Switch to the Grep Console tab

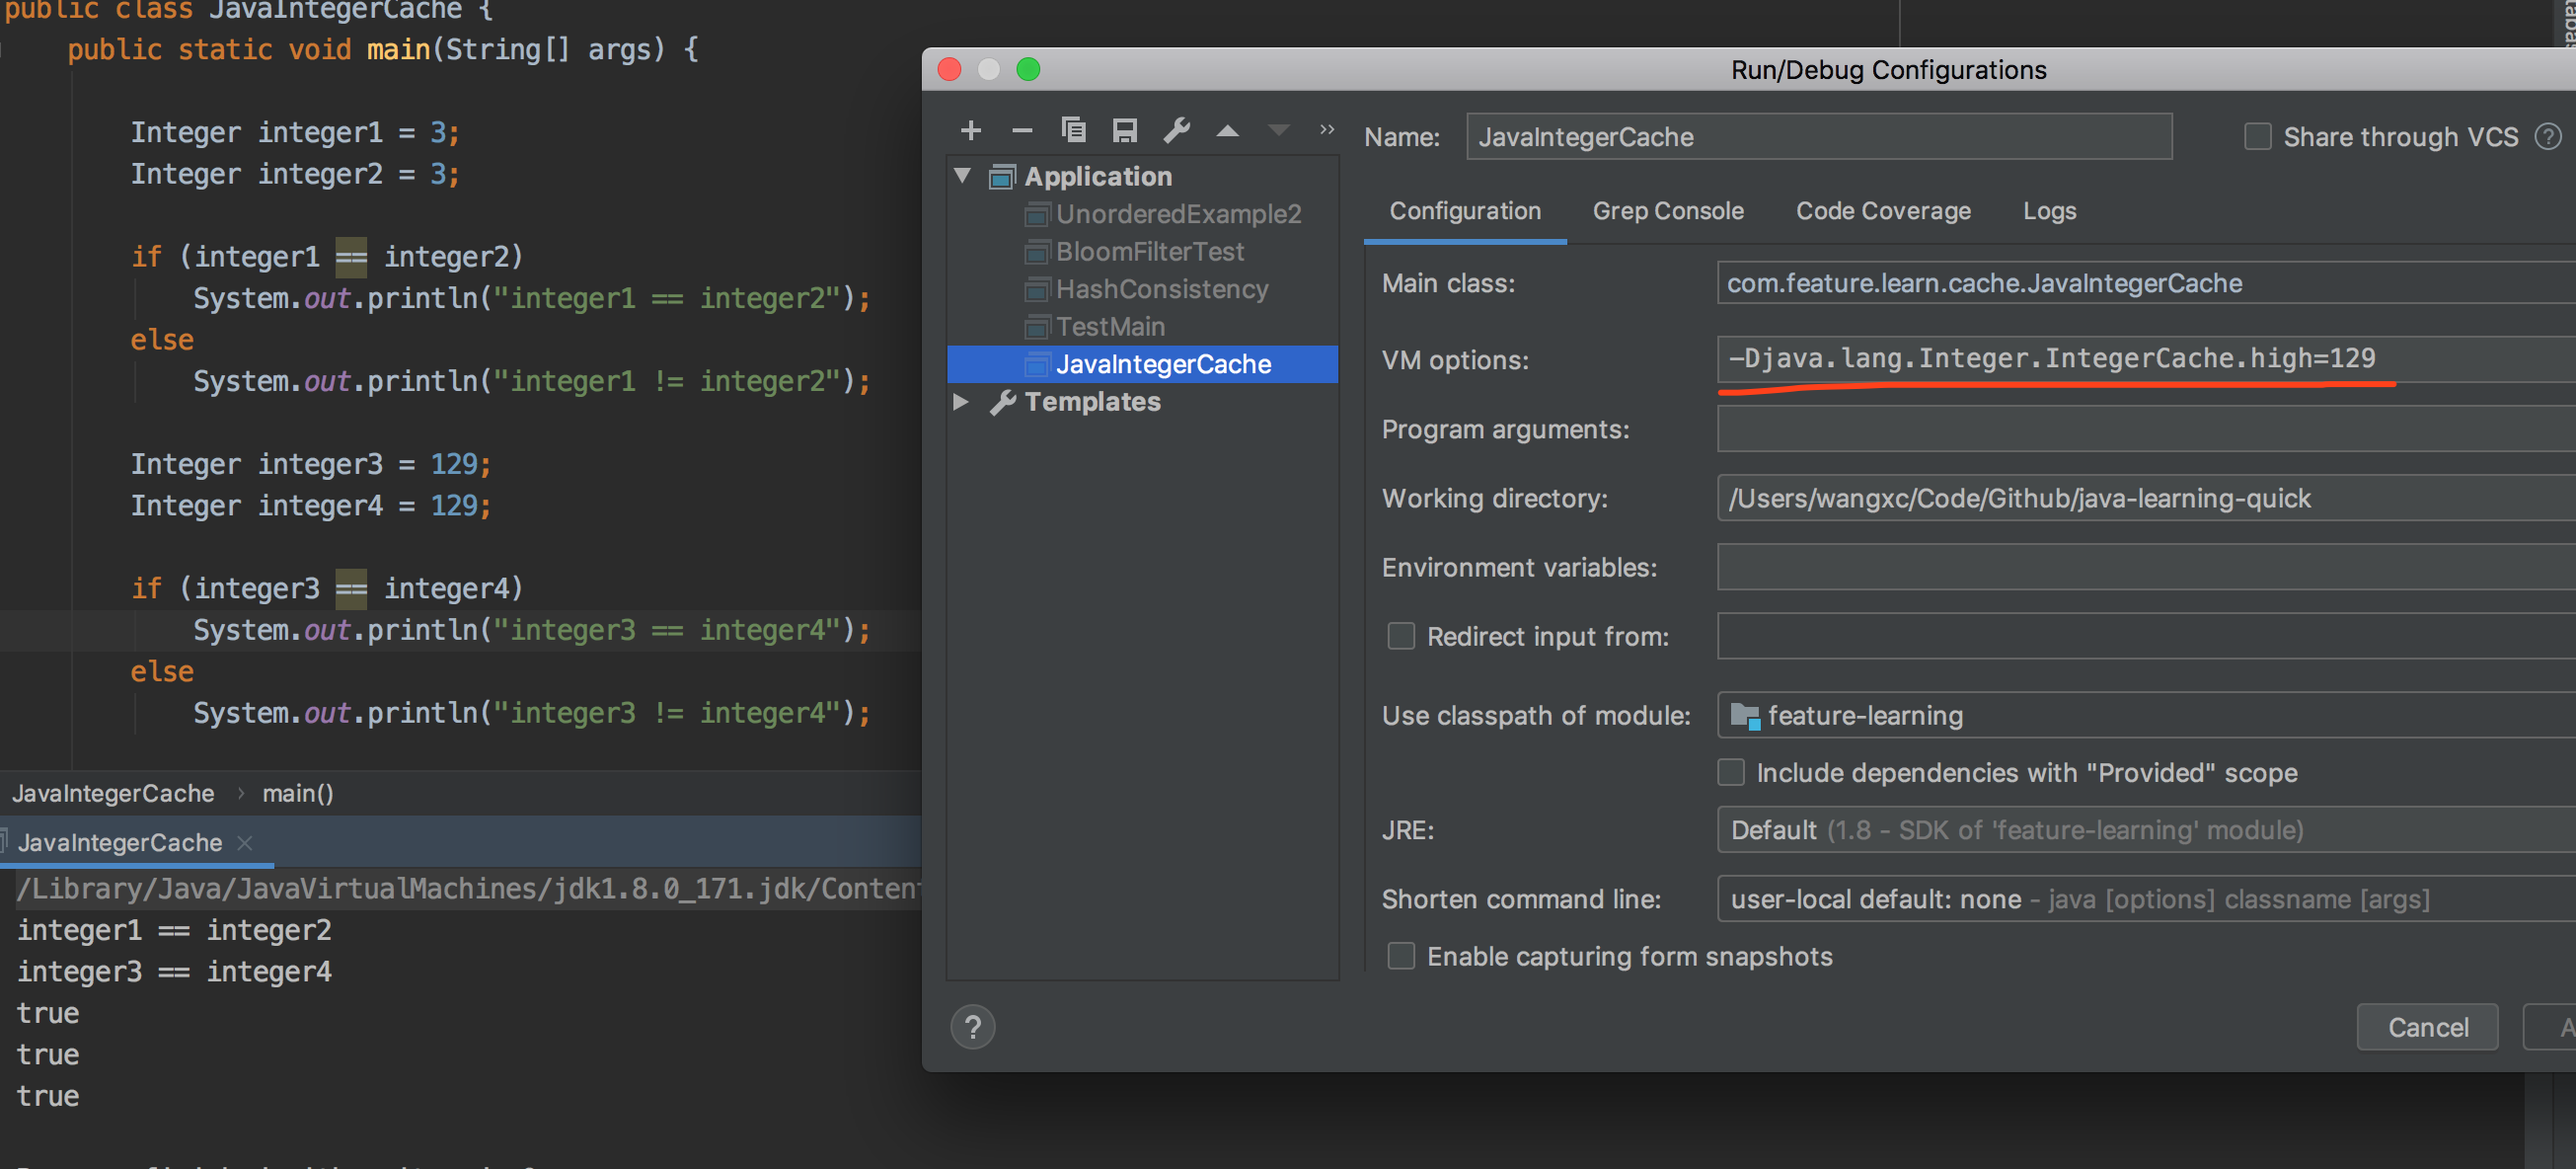(1667, 211)
